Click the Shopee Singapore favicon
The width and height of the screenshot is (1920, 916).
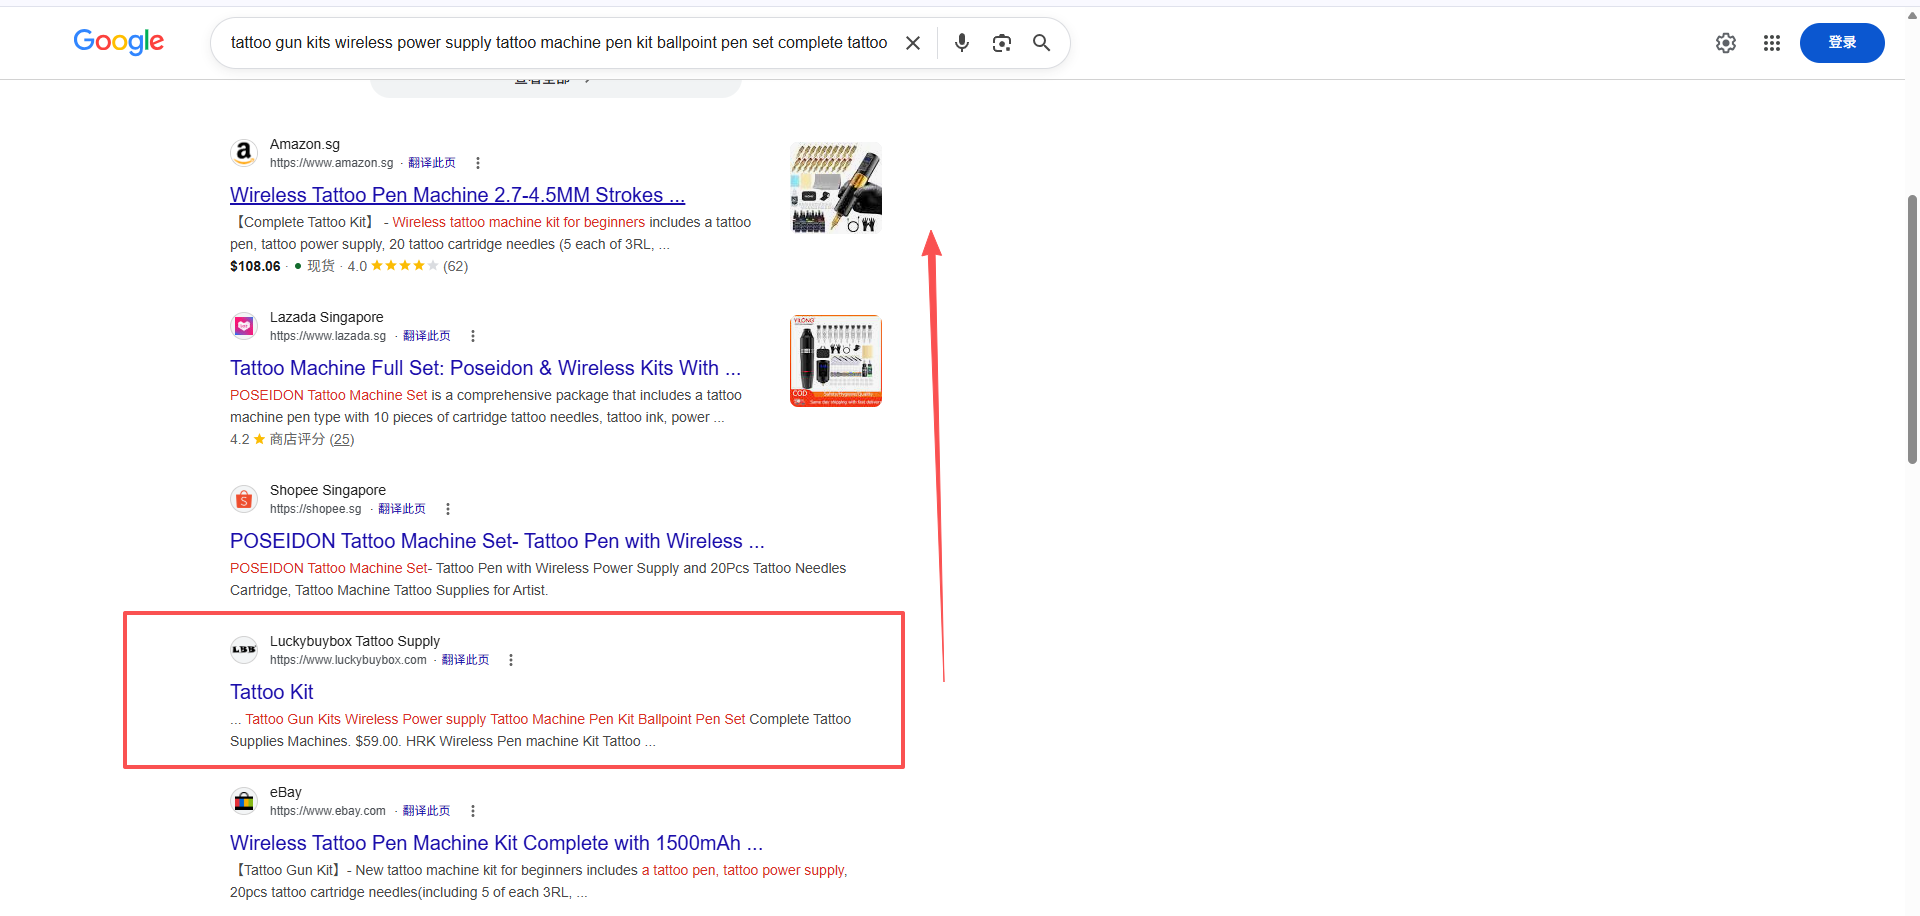[244, 499]
